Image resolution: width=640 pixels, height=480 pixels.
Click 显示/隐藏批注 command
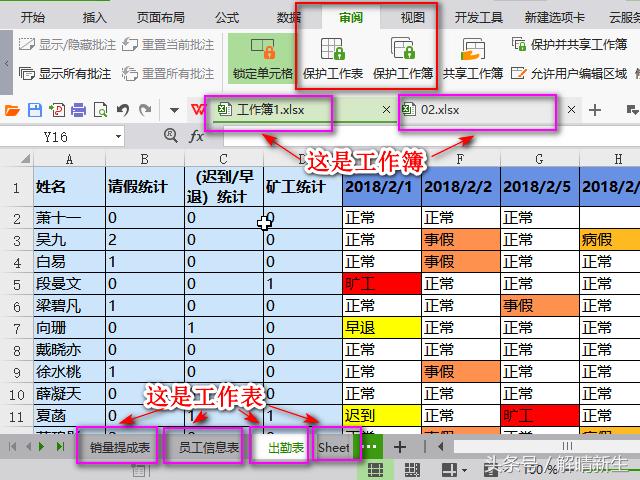tap(67, 44)
